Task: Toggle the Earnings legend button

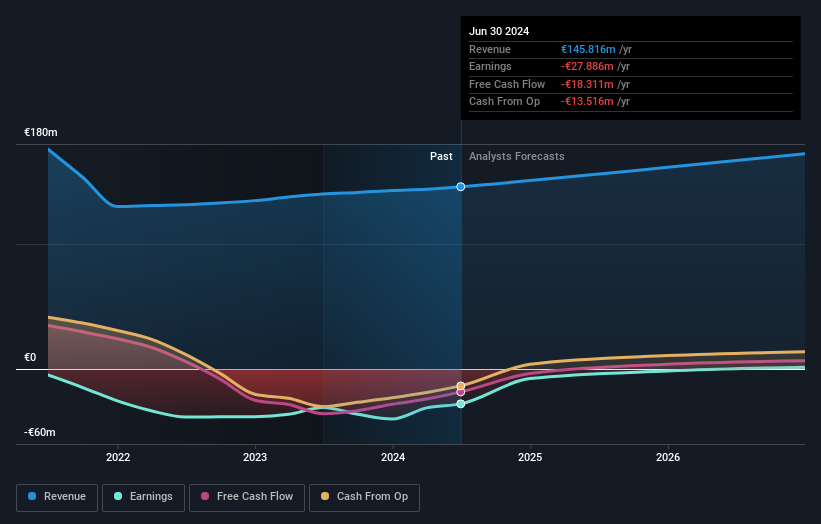Action: point(143,497)
